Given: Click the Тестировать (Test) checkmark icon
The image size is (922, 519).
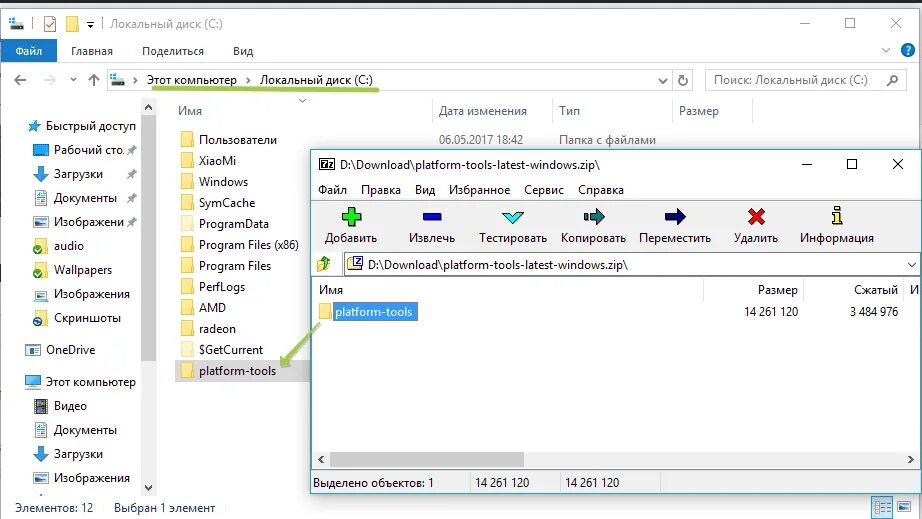Looking at the screenshot, I should tap(513, 217).
